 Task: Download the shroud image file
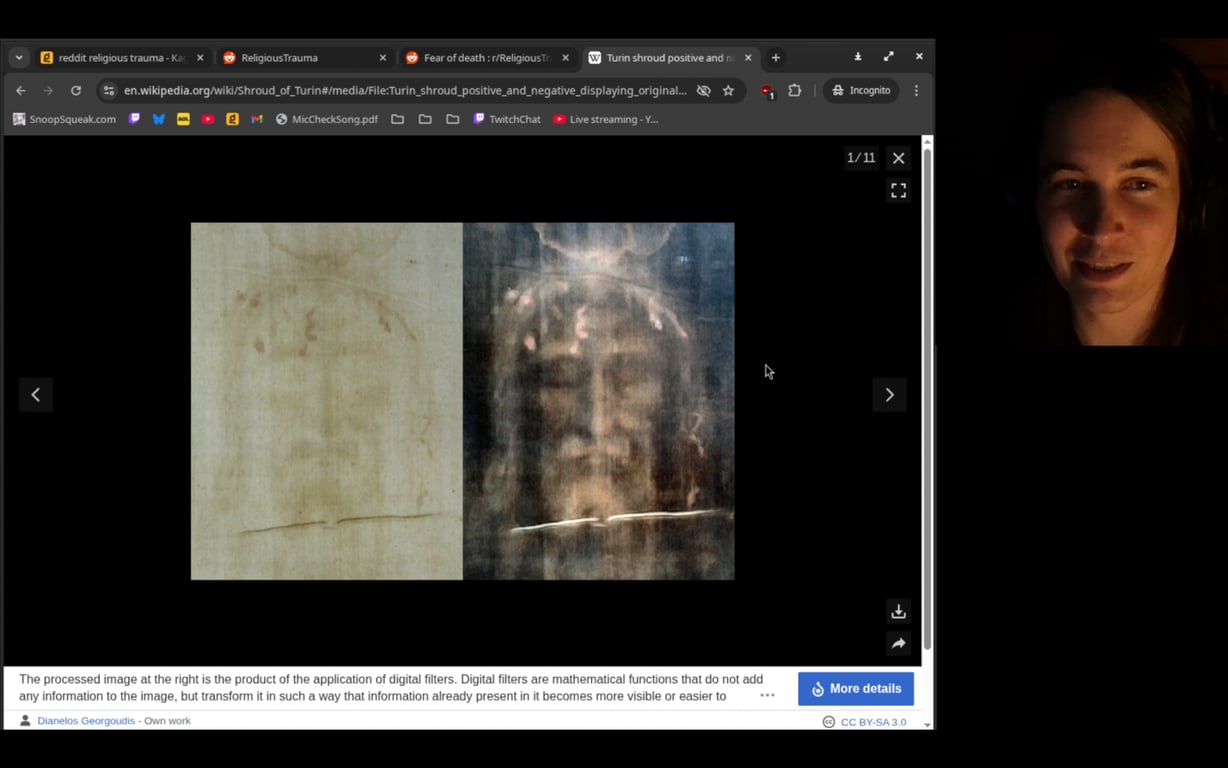pyautogui.click(x=898, y=611)
